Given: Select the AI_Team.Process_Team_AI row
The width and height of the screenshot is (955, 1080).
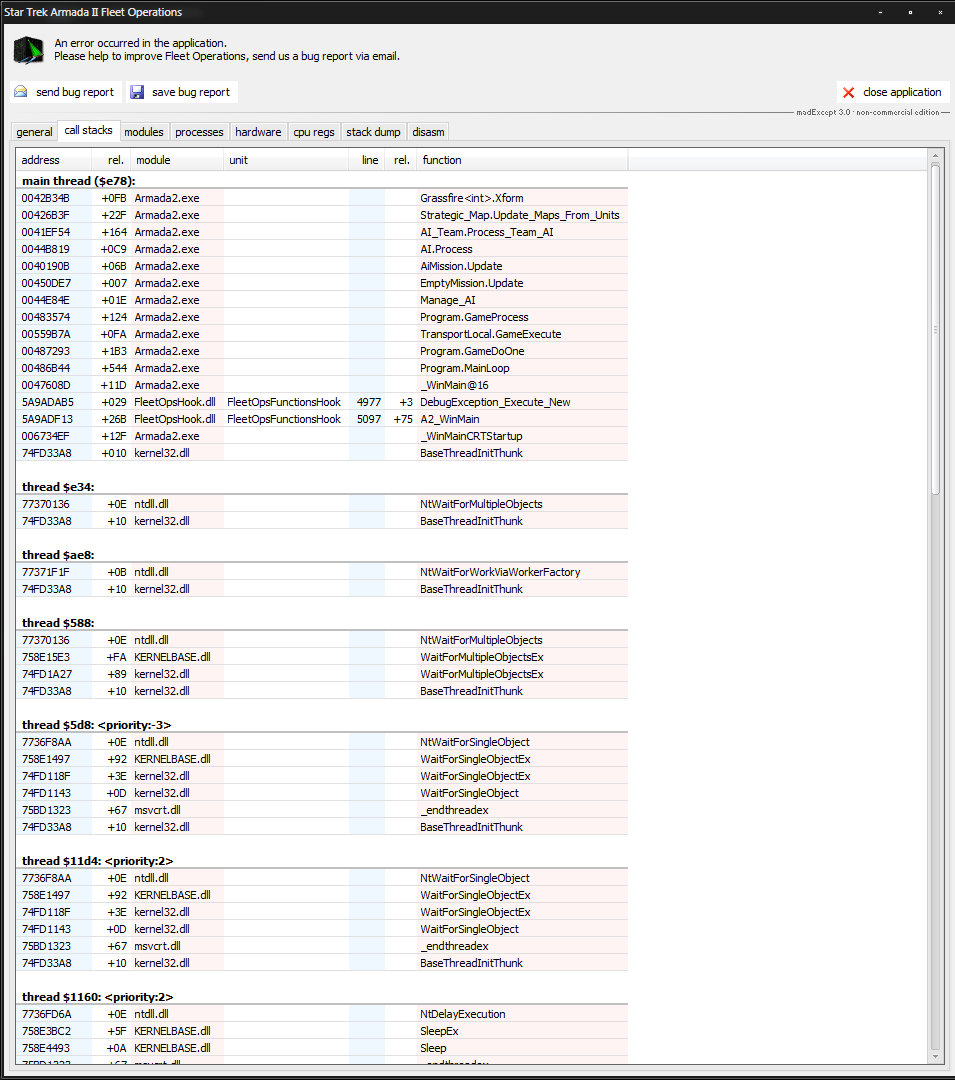Looking at the screenshot, I should [x=322, y=232].
